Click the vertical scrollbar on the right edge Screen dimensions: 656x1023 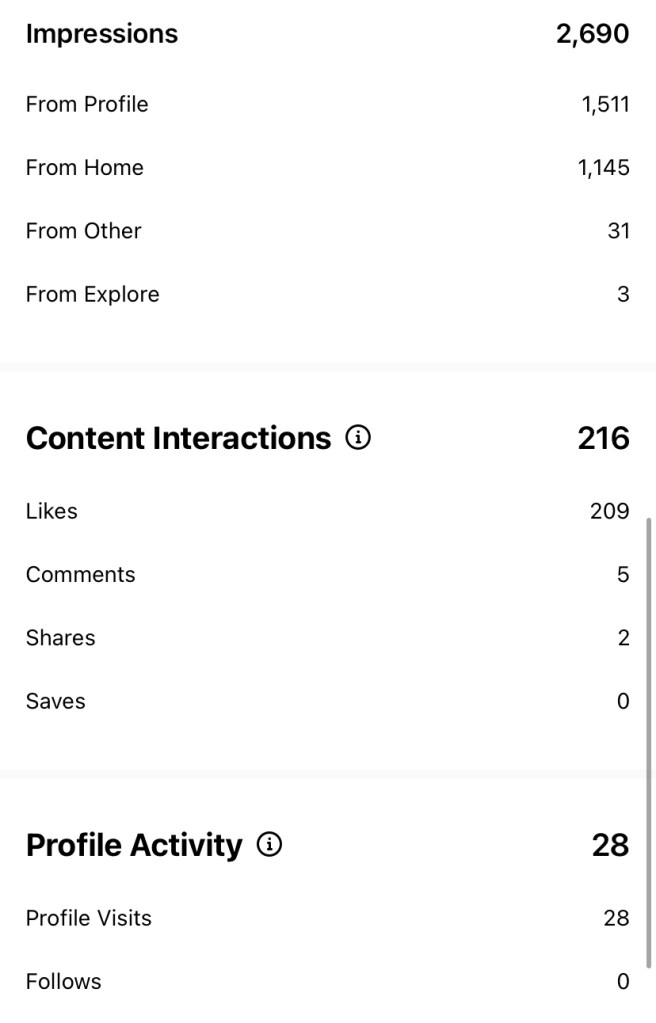coord(649,740)
